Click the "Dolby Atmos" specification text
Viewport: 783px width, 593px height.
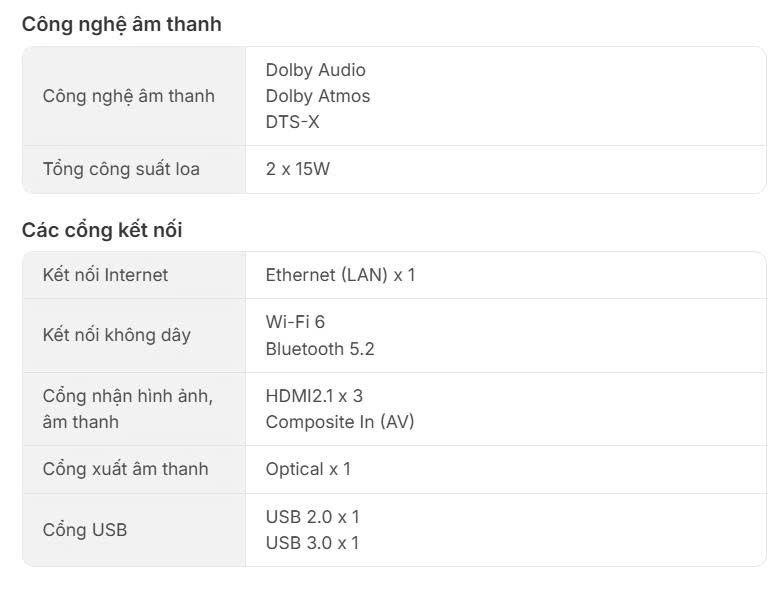318,96
